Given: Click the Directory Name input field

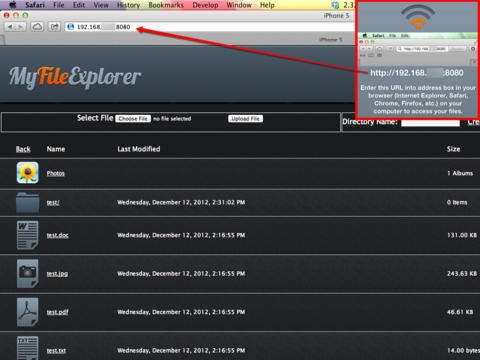Looking at the screenshot, I should pyautogui.click(x=430, y=122).
